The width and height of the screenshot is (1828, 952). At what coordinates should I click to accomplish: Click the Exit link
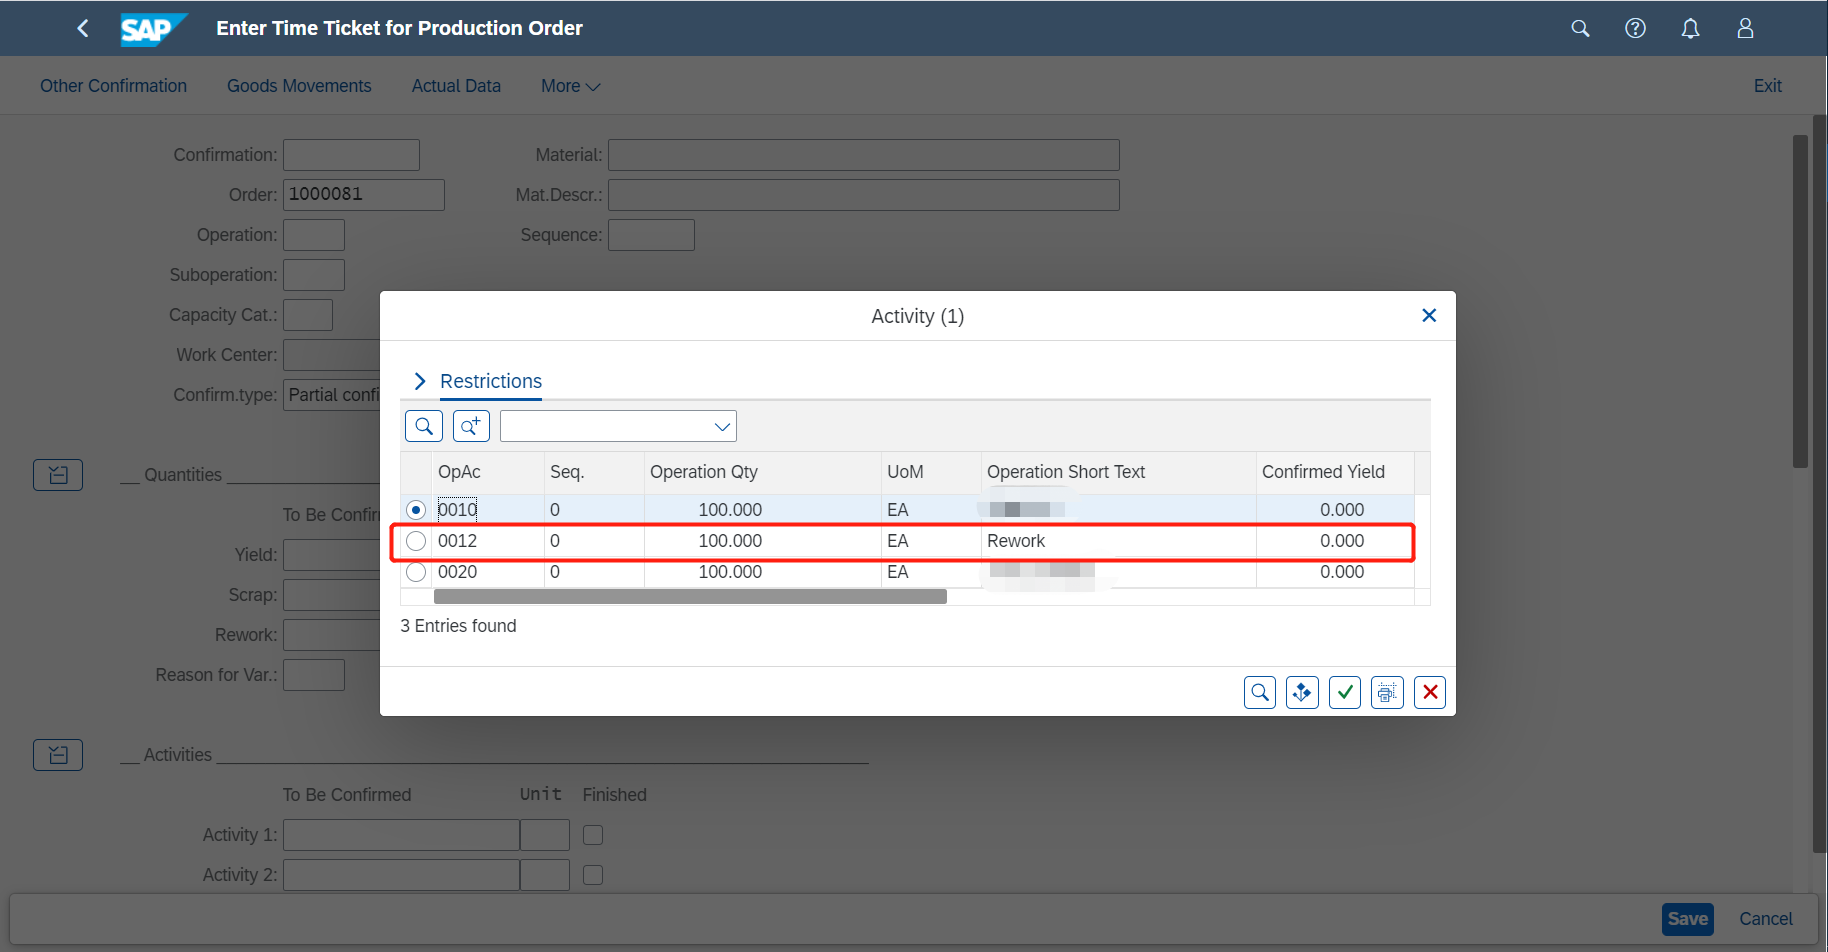(1767, 86)
